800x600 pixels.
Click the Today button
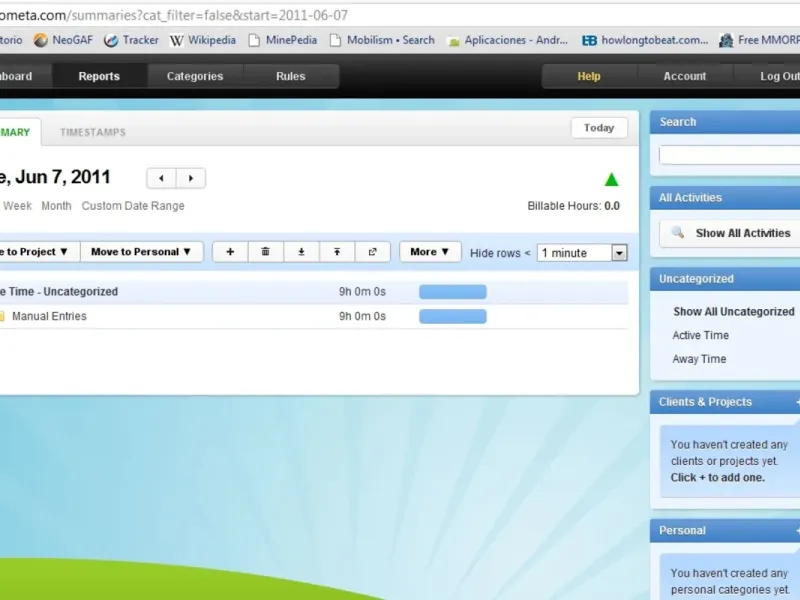[599, 128]
